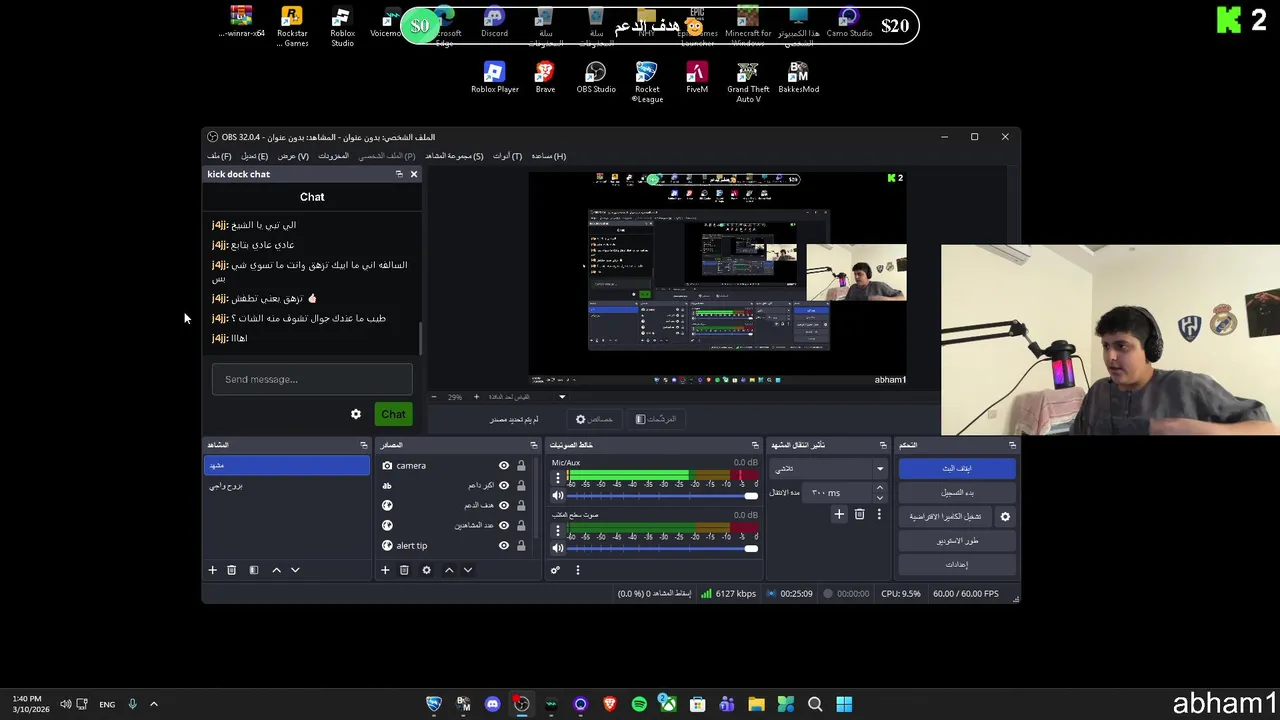This screenshot has height=720, width=1280.
Task: Open the مساعدة (H) menu
Action: click(548, 156)
